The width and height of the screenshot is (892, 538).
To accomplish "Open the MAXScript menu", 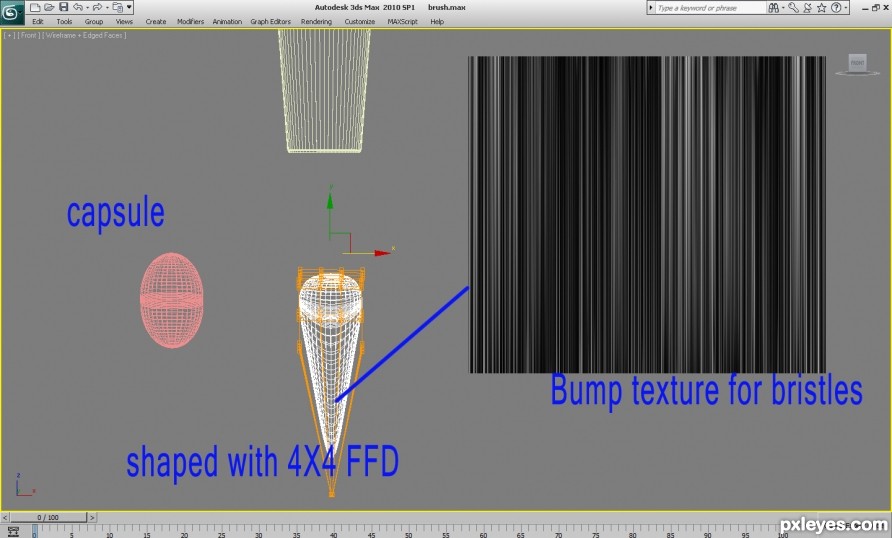I will [x=402, y=22].
